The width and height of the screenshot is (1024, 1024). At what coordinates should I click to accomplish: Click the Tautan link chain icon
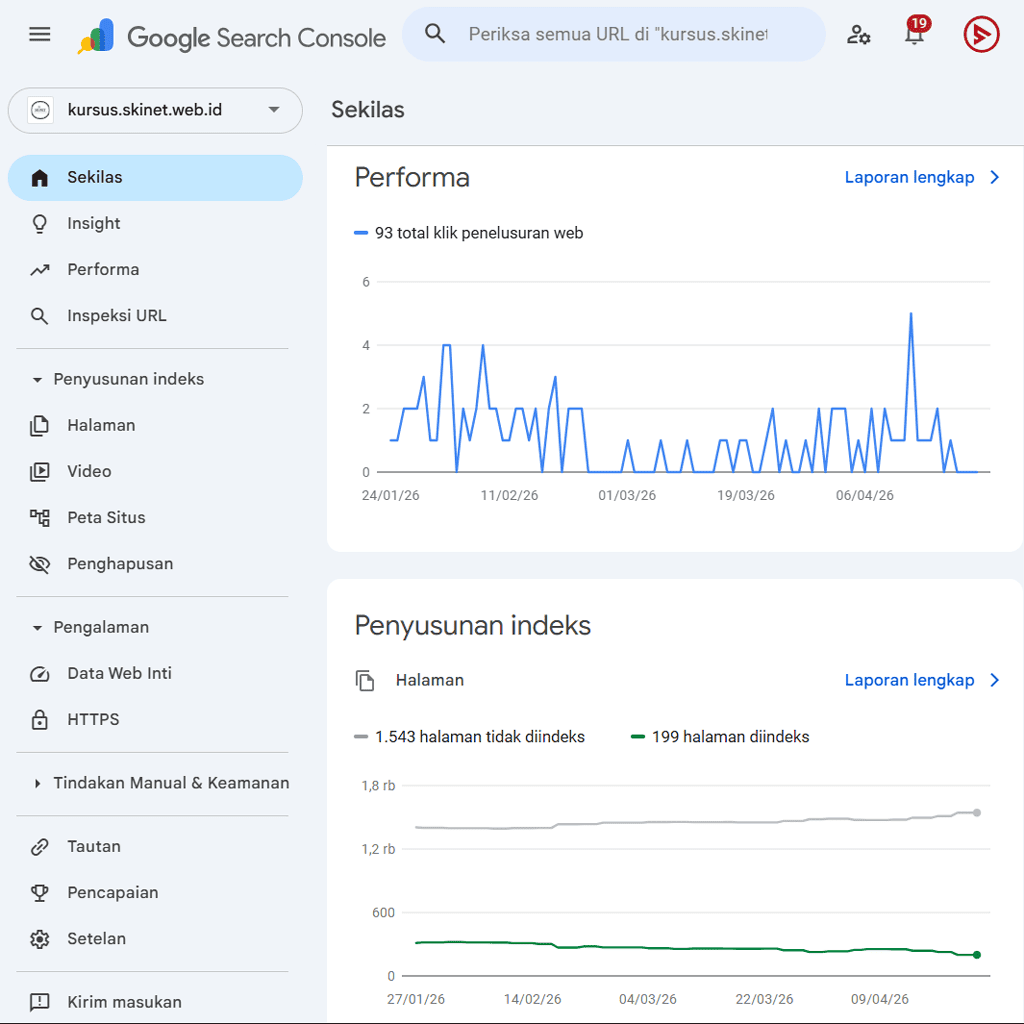[x=40, y=847]
